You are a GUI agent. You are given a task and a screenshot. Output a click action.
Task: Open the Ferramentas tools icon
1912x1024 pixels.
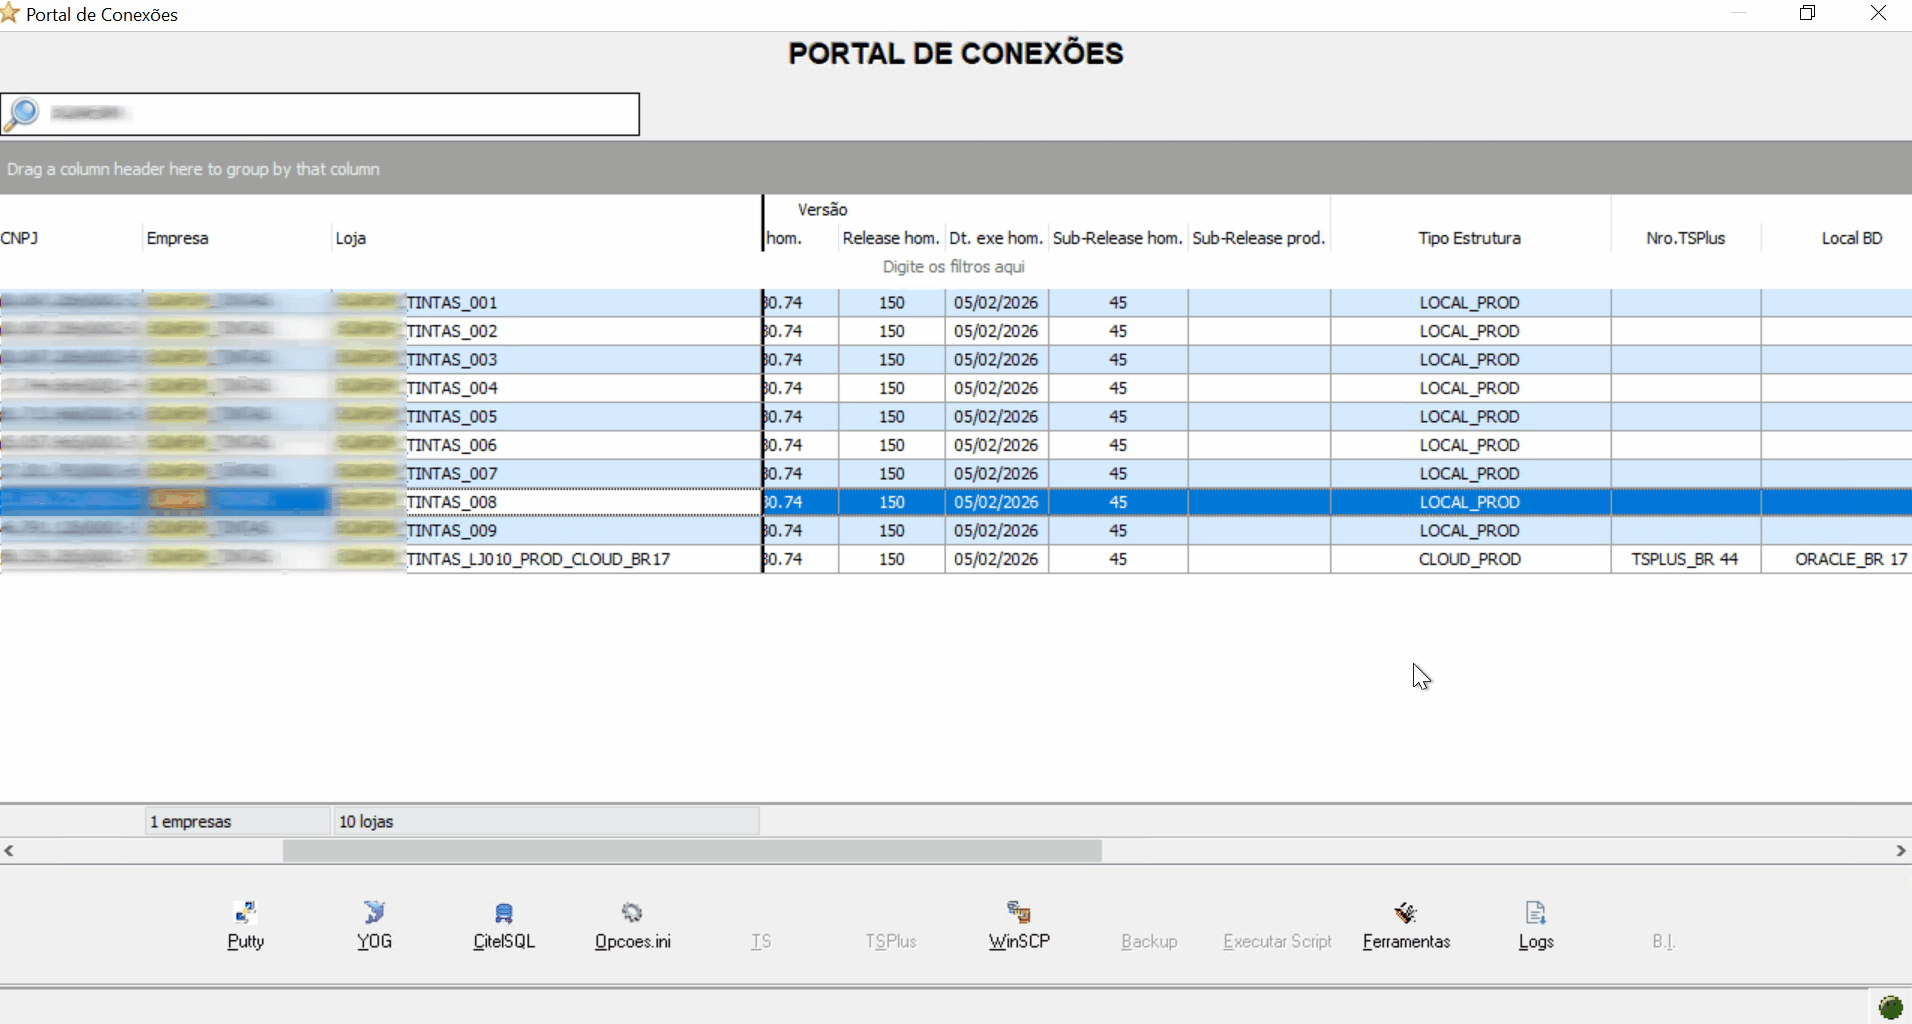coord(1406,912)
